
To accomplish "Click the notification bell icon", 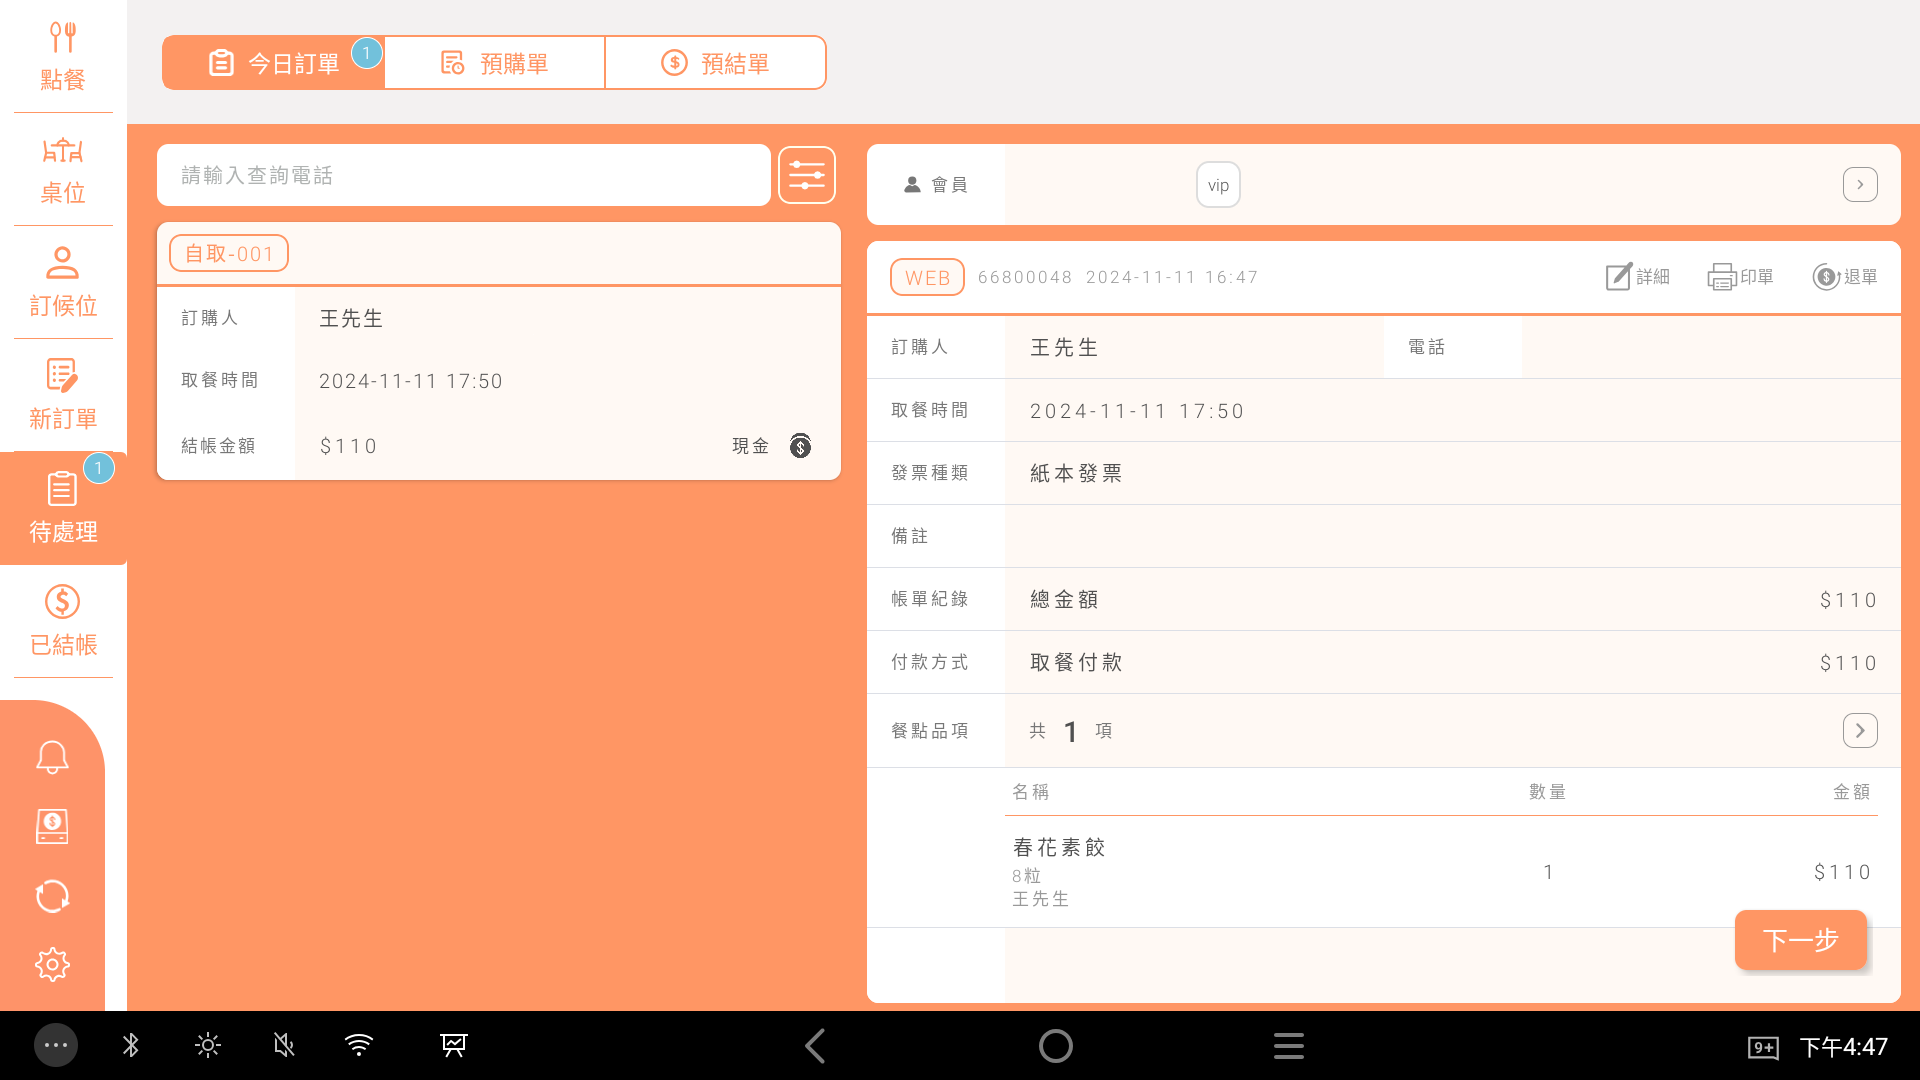I will pyautogui.click(x=52, y=757).
